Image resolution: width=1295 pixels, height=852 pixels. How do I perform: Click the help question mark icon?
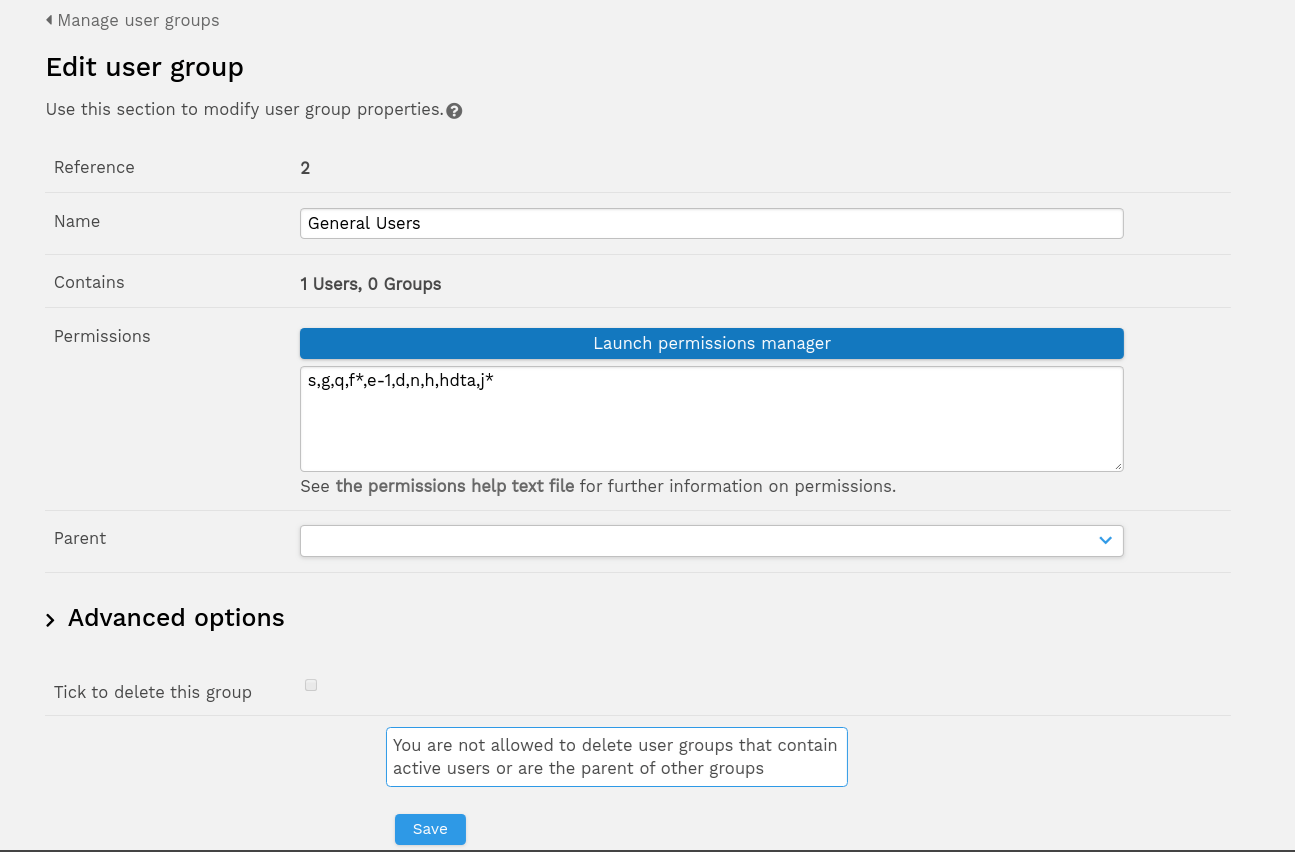point(454,111)
